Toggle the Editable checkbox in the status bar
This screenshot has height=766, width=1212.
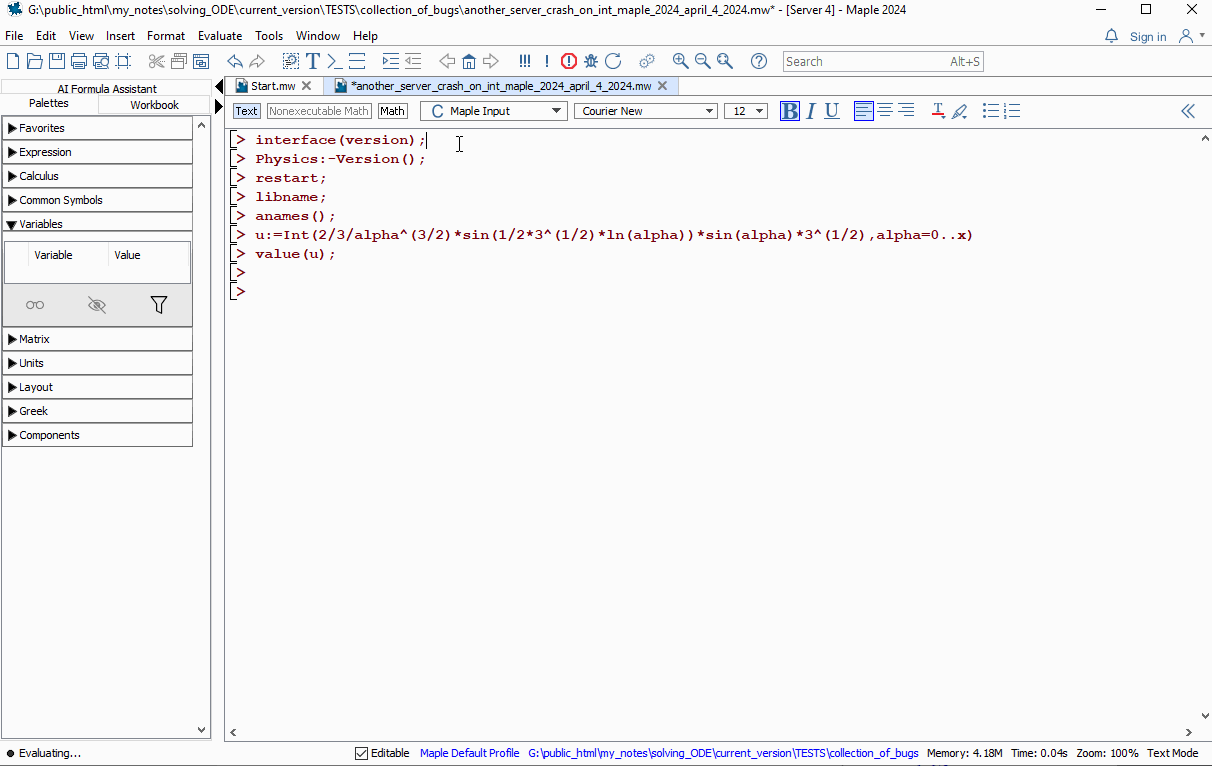point(362,753)
